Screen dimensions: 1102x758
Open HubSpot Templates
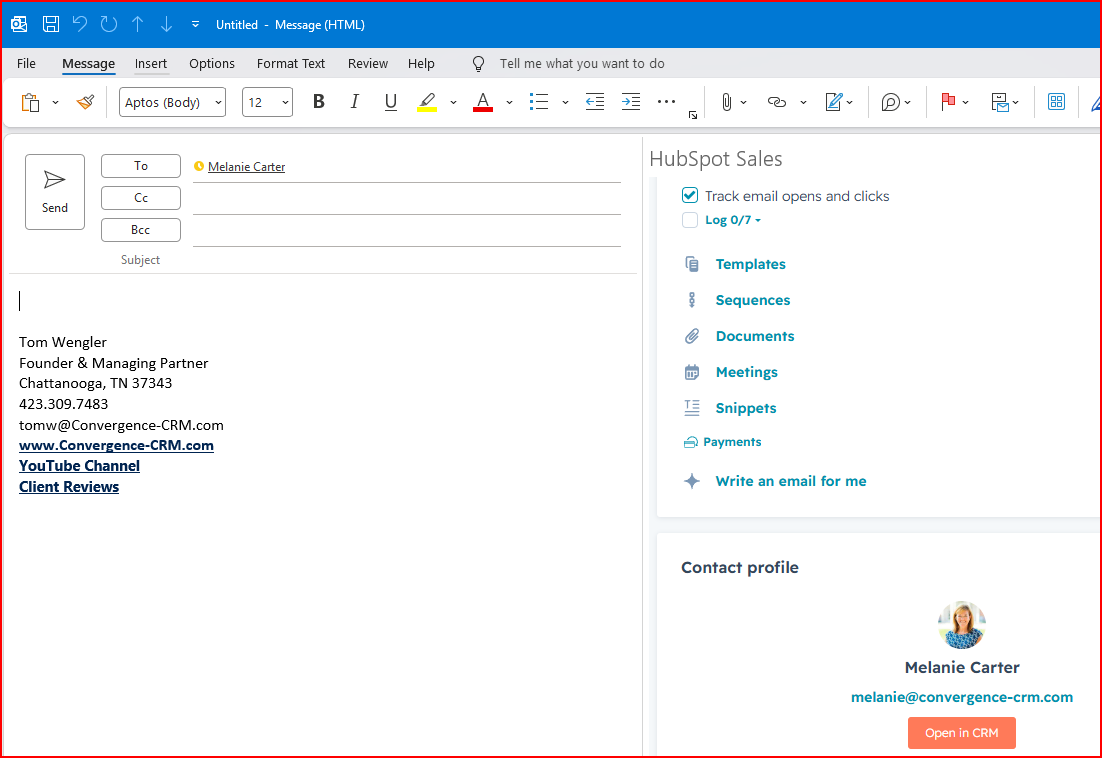click(x=751, y=264)
